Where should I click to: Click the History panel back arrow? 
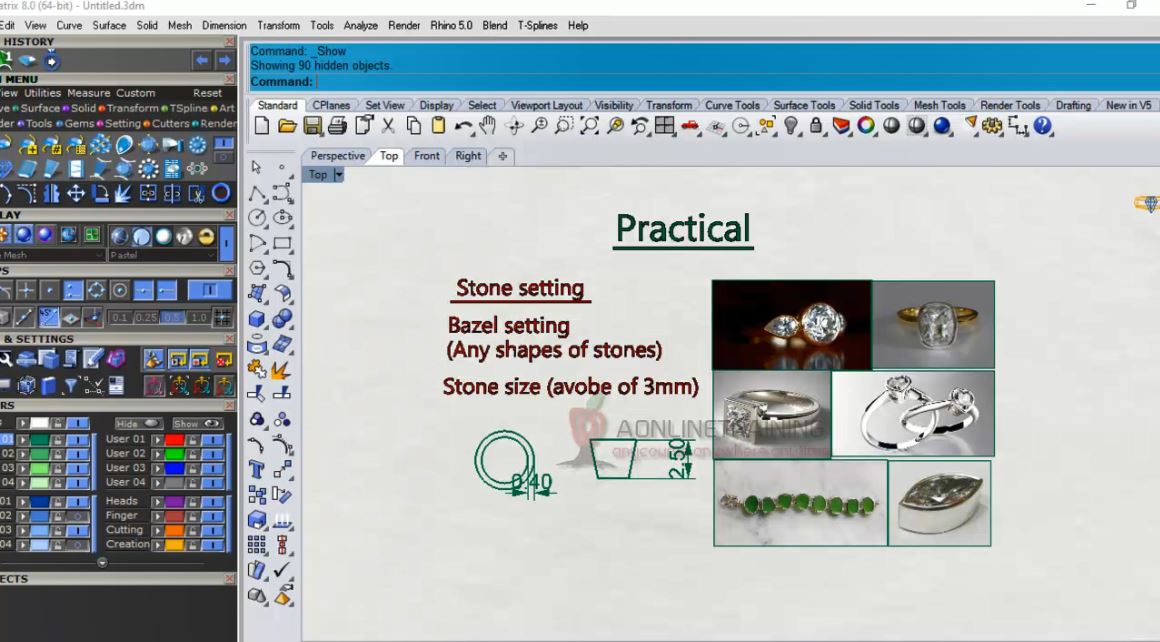click(201, 60)
